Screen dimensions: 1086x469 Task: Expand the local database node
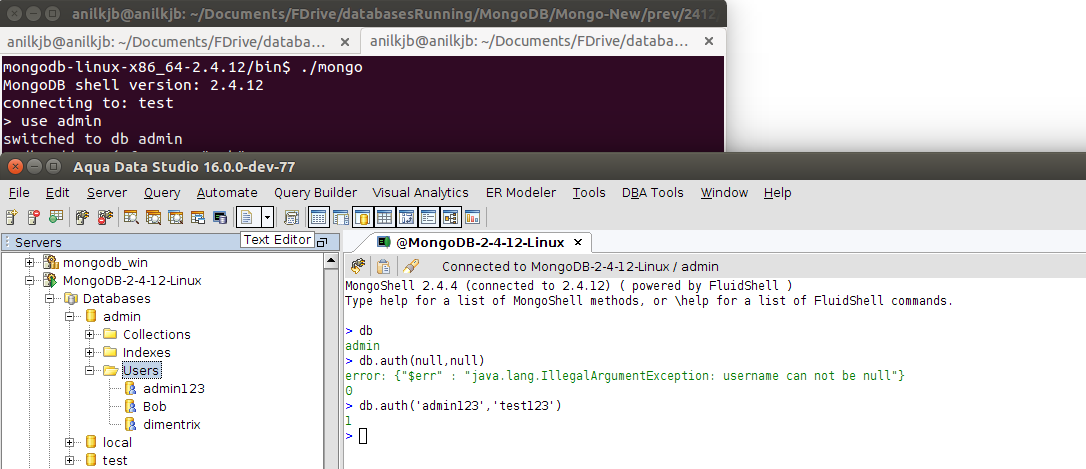click(70, 443)
